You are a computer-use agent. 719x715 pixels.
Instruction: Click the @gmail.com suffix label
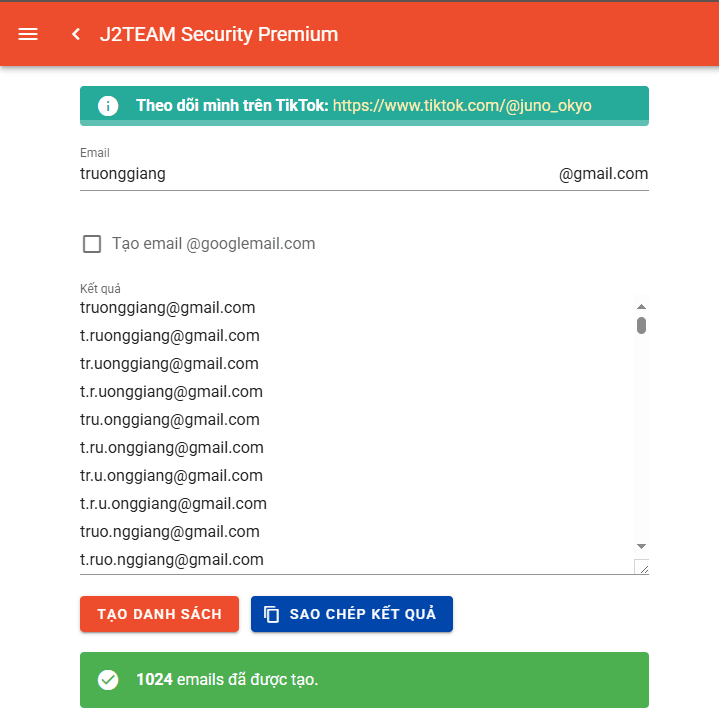click(603, 174)
